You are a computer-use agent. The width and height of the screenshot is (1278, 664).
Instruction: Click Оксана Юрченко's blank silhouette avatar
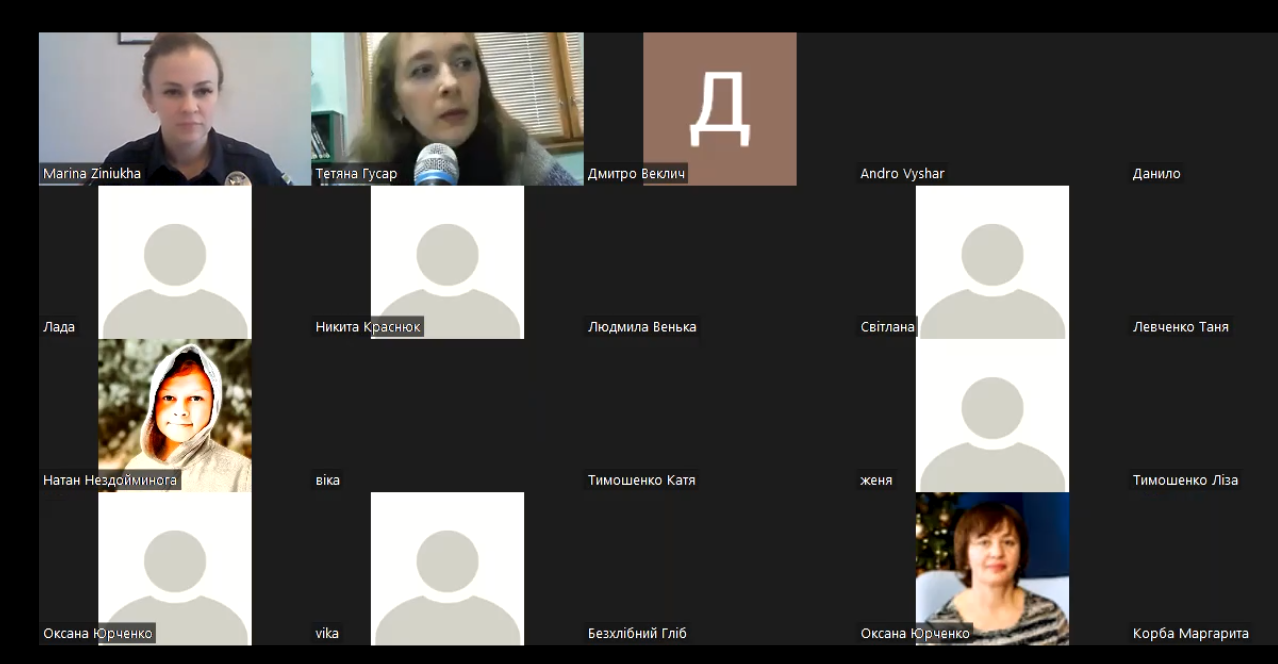pos(175,568)
